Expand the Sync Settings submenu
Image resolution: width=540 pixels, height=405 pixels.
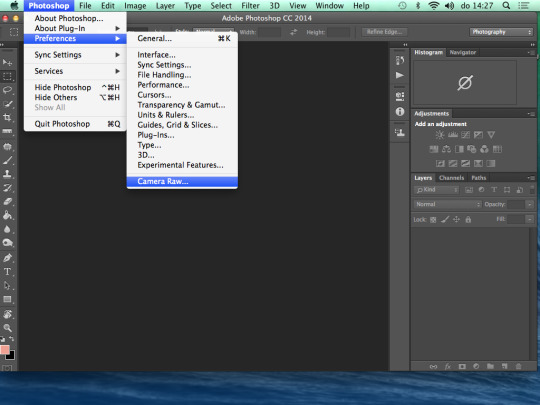pyautogui.click(x=76, y=55)
